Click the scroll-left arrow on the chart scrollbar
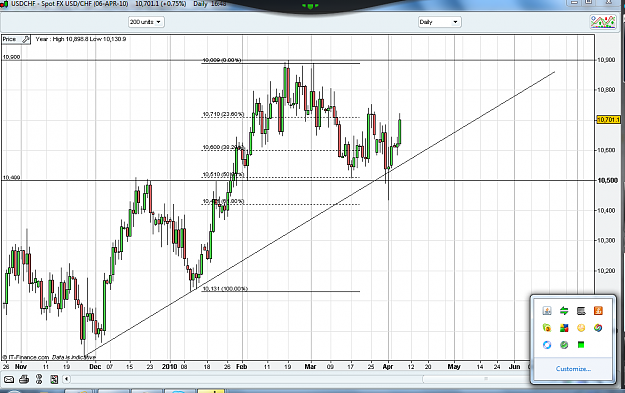This screenshot has height=393, width=625. click(x=67, y=379)
